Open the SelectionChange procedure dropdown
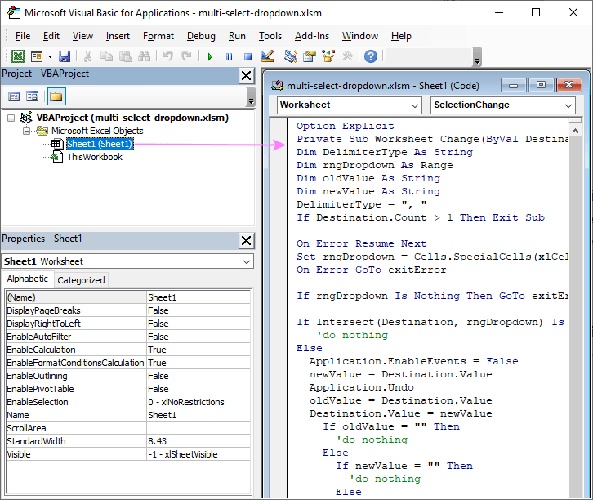Image resolution: width=593 pixels, height=500 pixels. 568,106
